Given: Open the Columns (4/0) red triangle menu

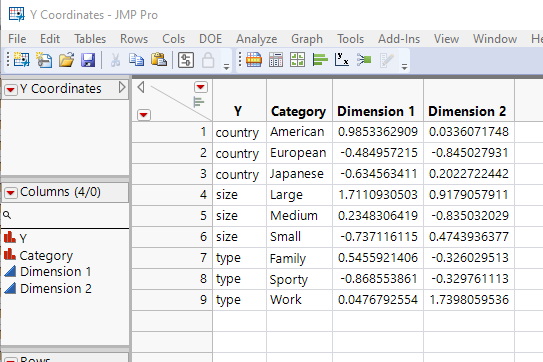Looking at the screenshot, I should pos(10,193).
